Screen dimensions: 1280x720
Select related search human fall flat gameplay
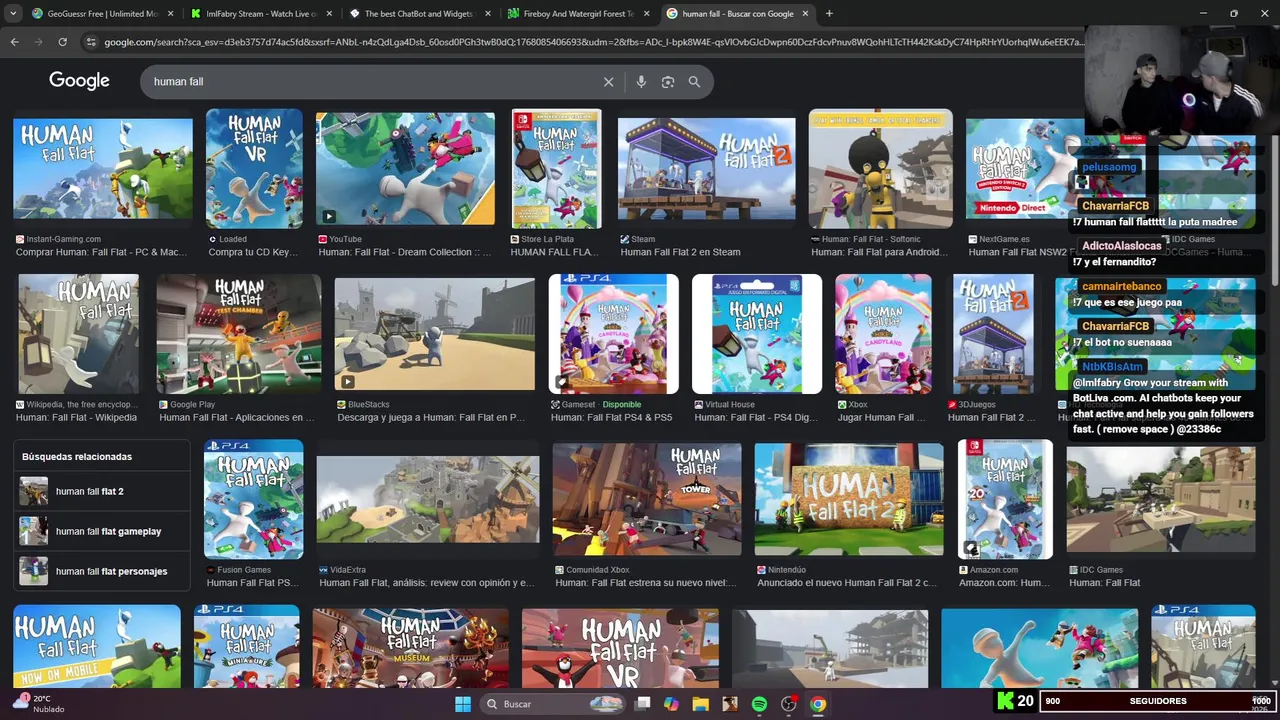coord(102,531)
